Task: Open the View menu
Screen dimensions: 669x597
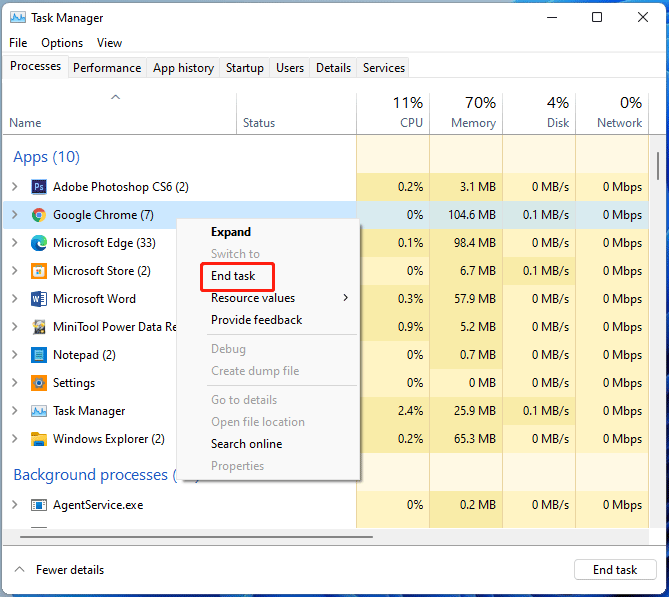Action: point(109,43)
